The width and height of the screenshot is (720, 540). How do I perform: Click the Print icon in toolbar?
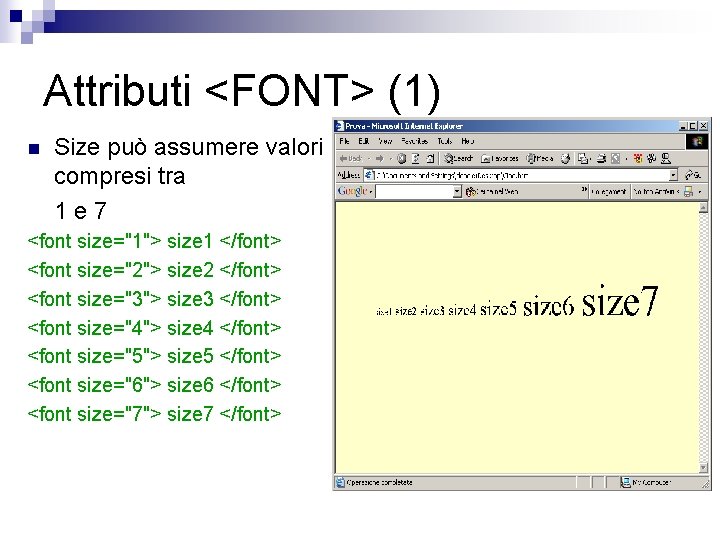point(602,158)
